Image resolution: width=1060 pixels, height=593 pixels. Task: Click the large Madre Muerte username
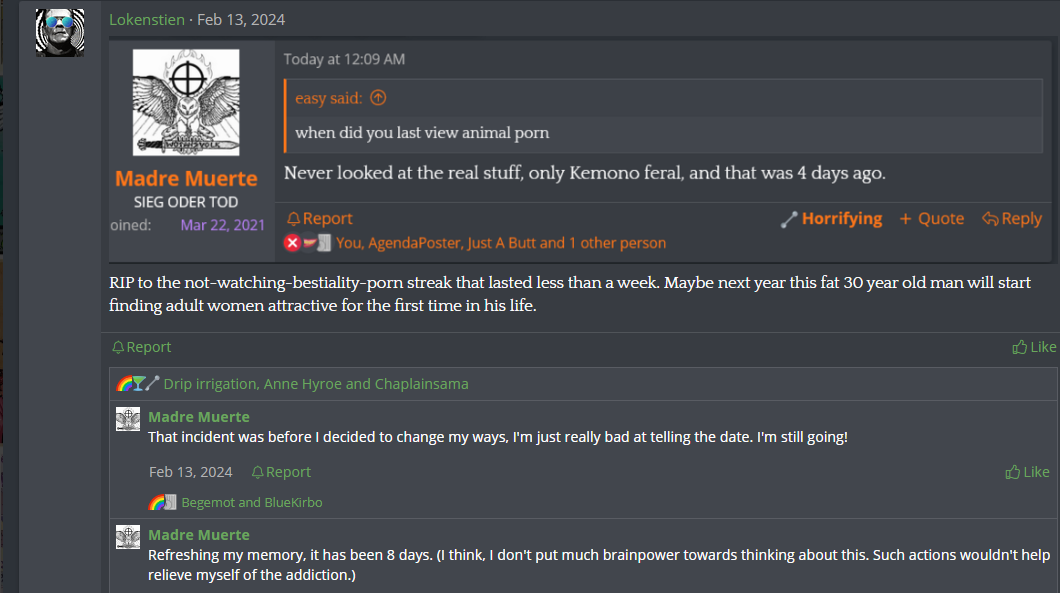point(186,179)
